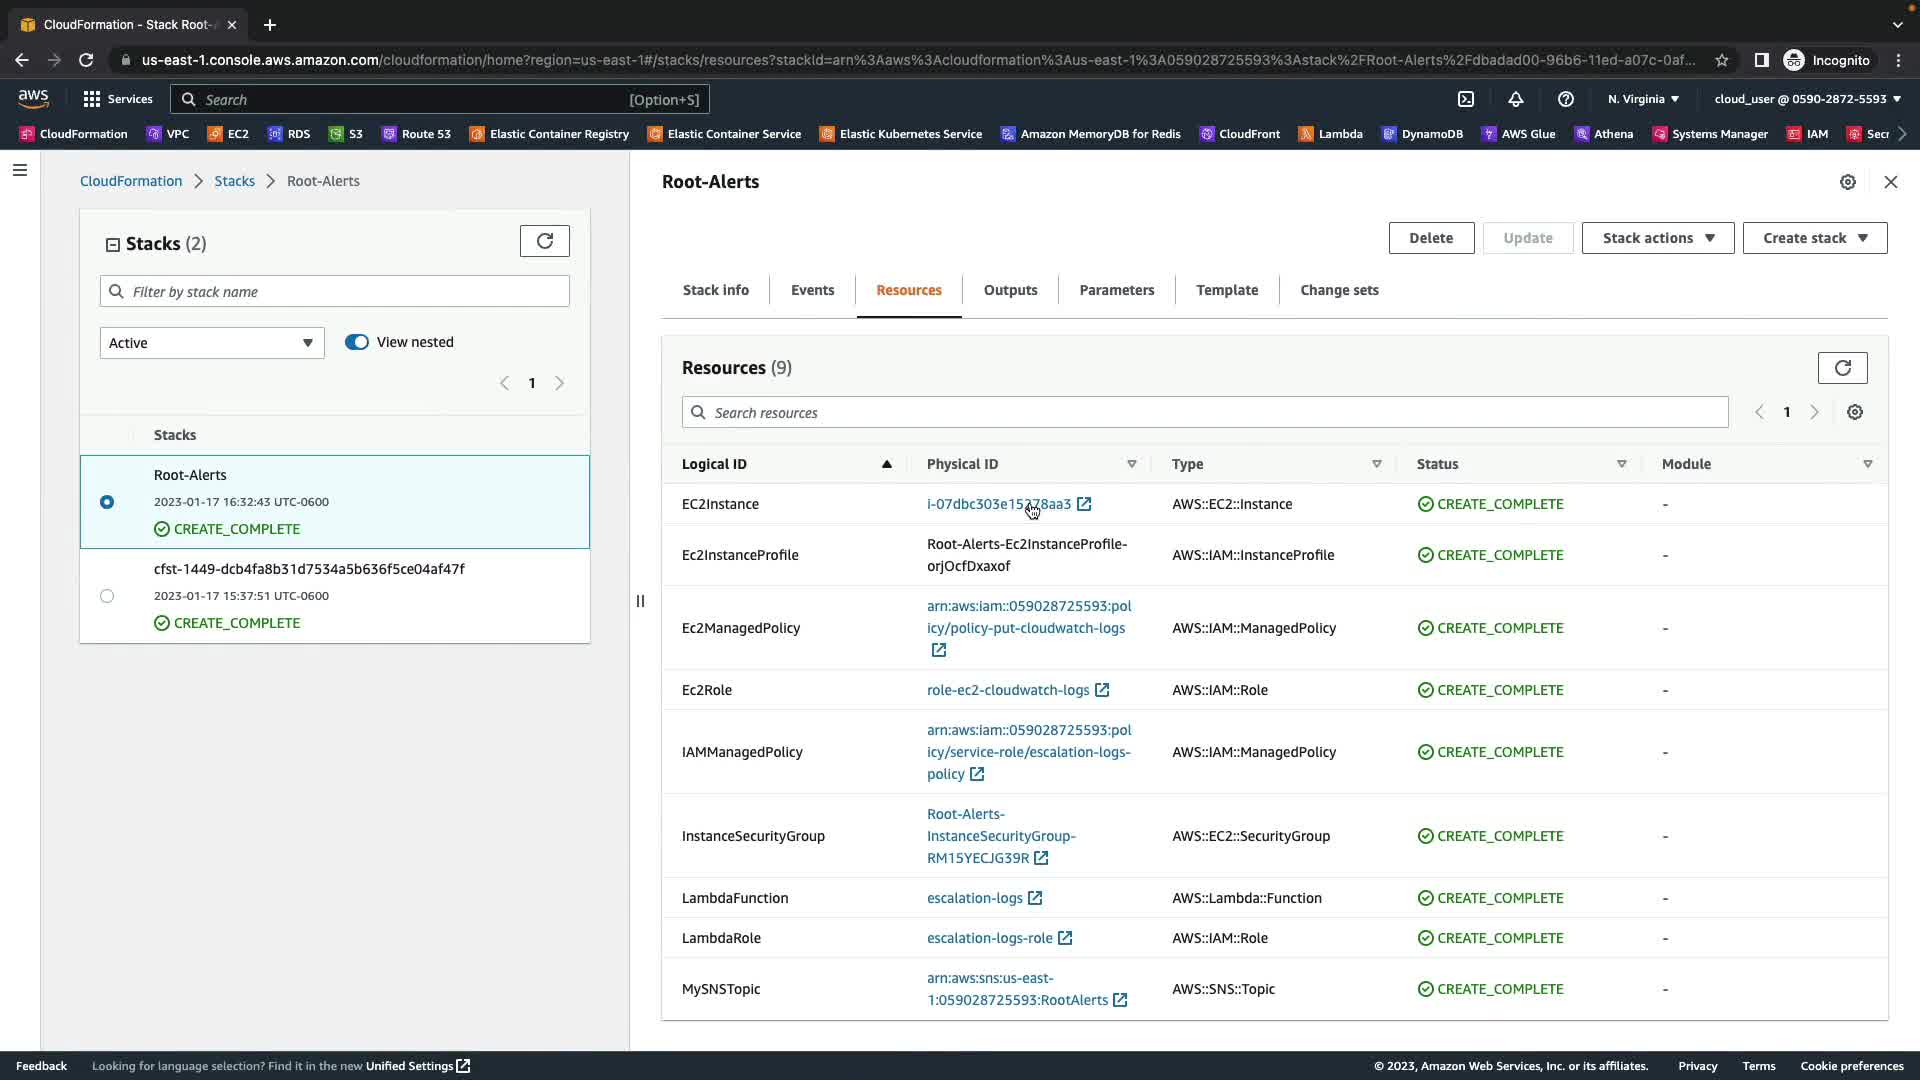Open the Template tab
The image size is (1920, 1080).
coord(1227,290)
